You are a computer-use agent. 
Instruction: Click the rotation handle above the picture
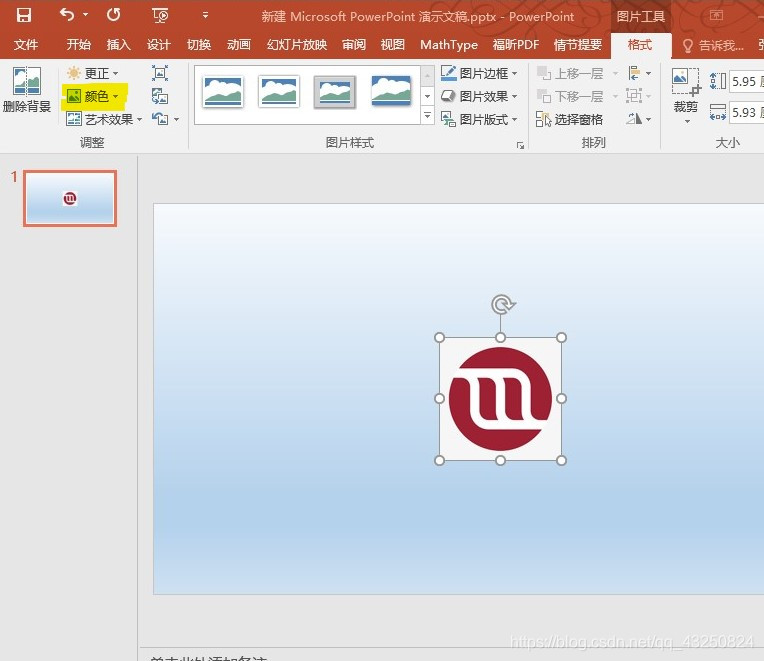502,305
